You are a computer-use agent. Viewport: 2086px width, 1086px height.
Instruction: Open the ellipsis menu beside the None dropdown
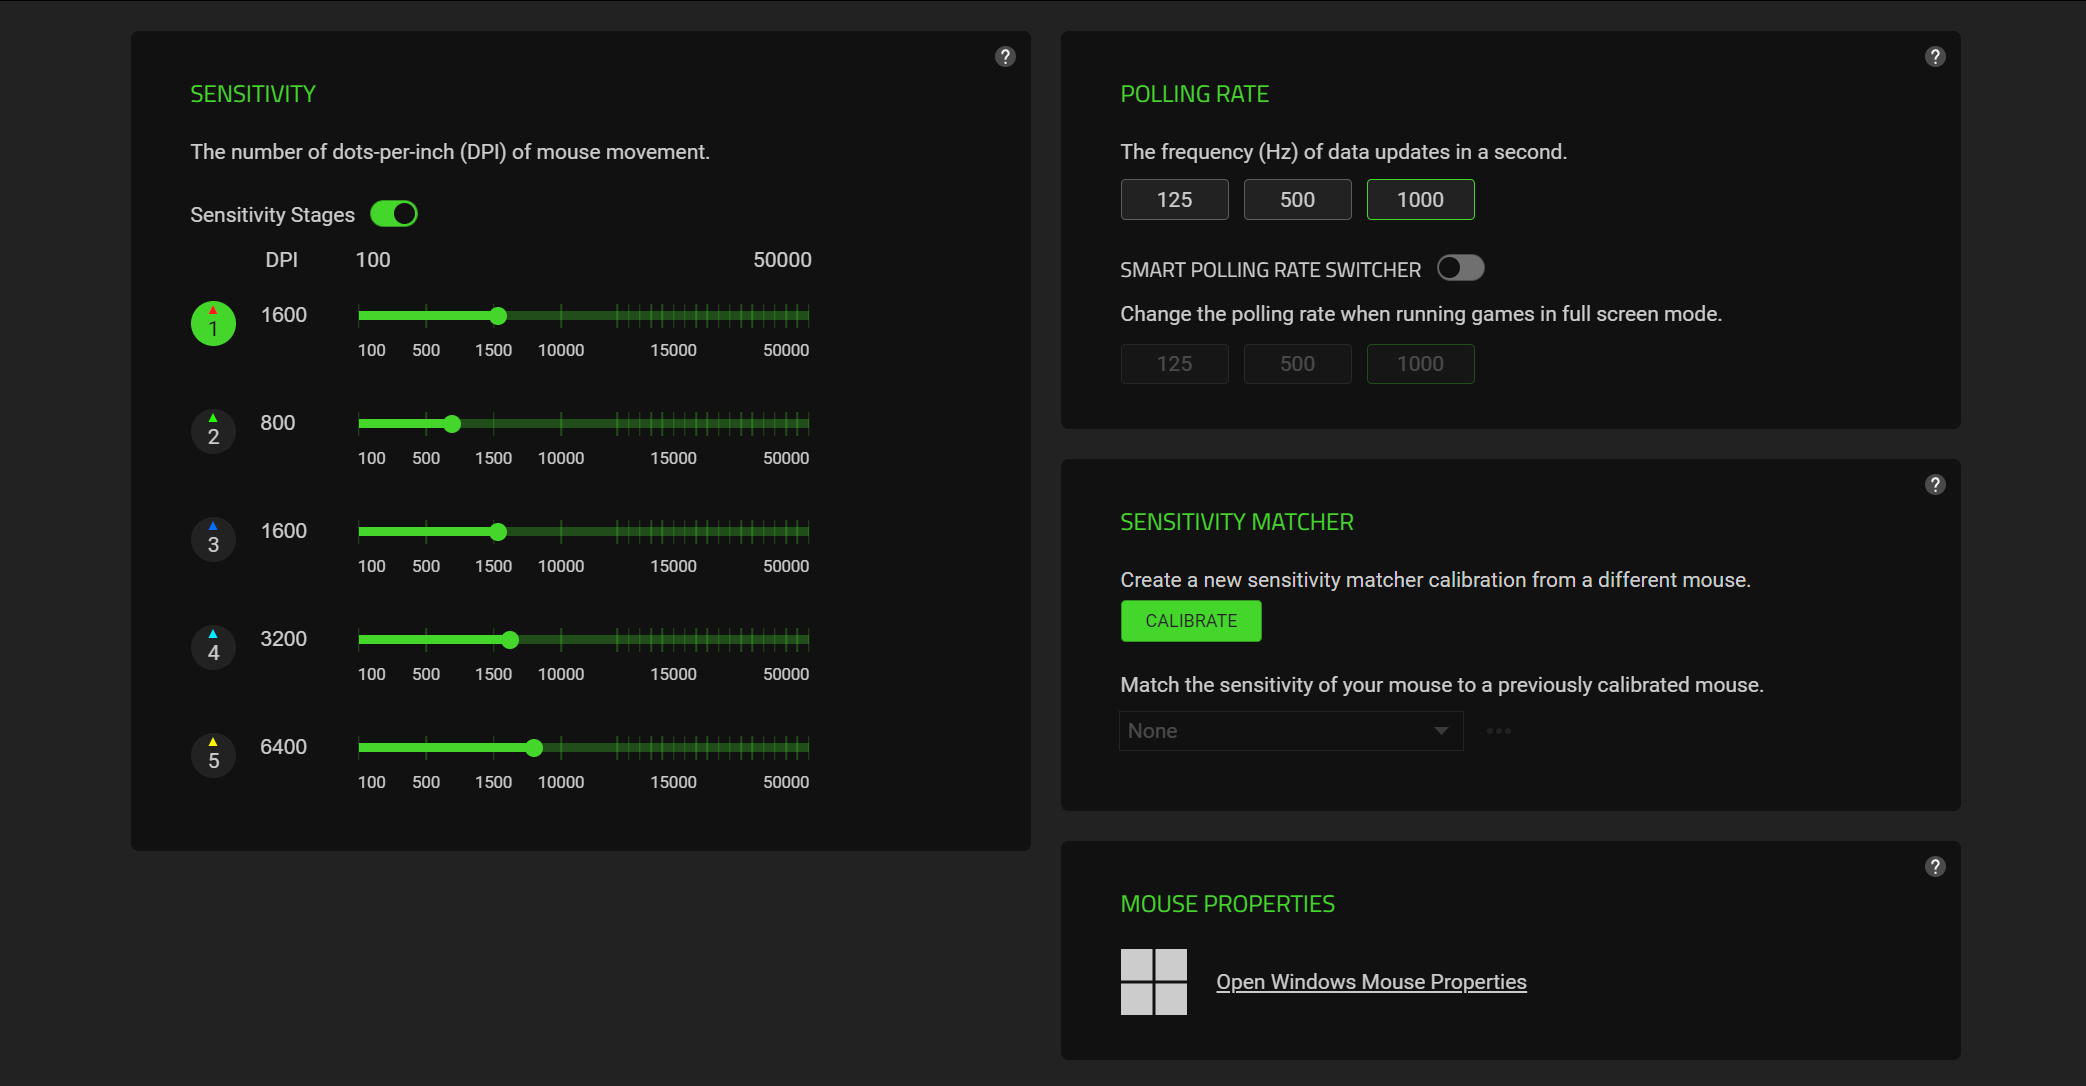1498,731
